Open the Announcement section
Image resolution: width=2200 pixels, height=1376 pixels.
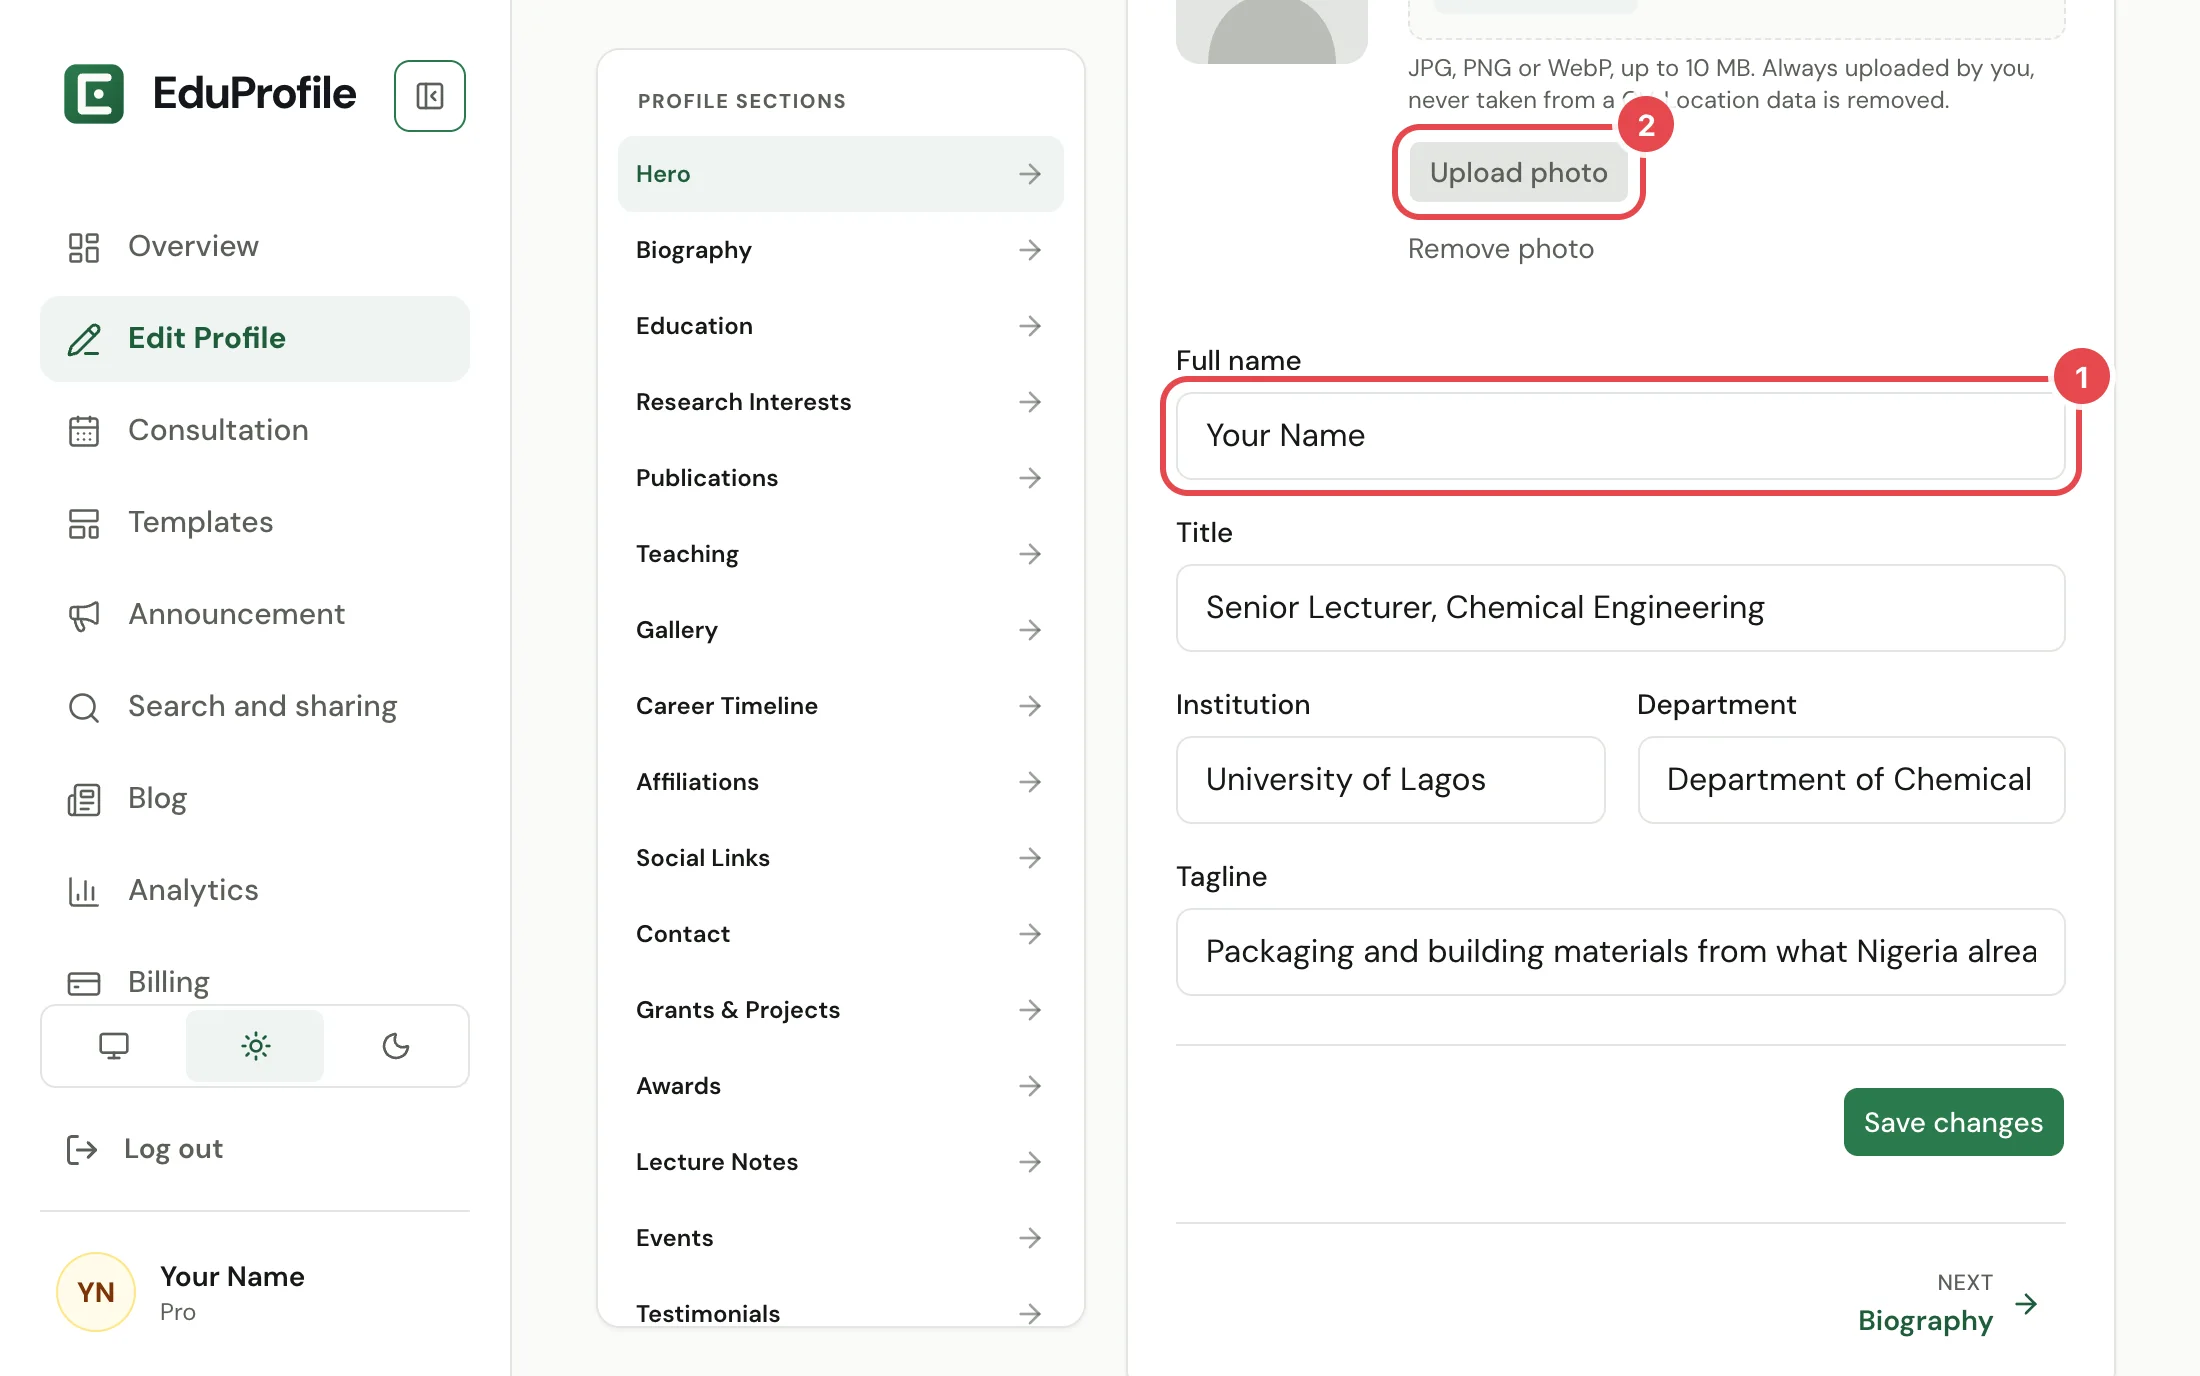255,615
